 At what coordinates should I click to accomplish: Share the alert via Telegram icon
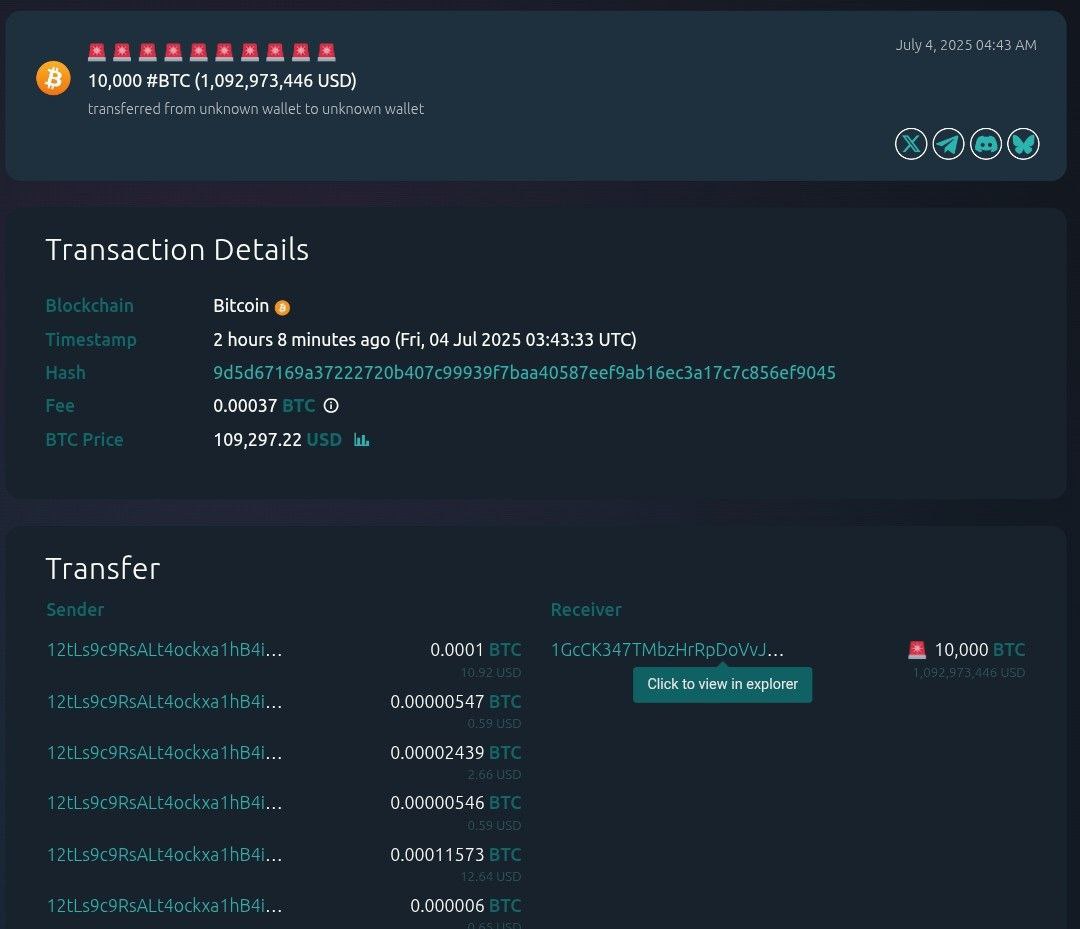948,144
